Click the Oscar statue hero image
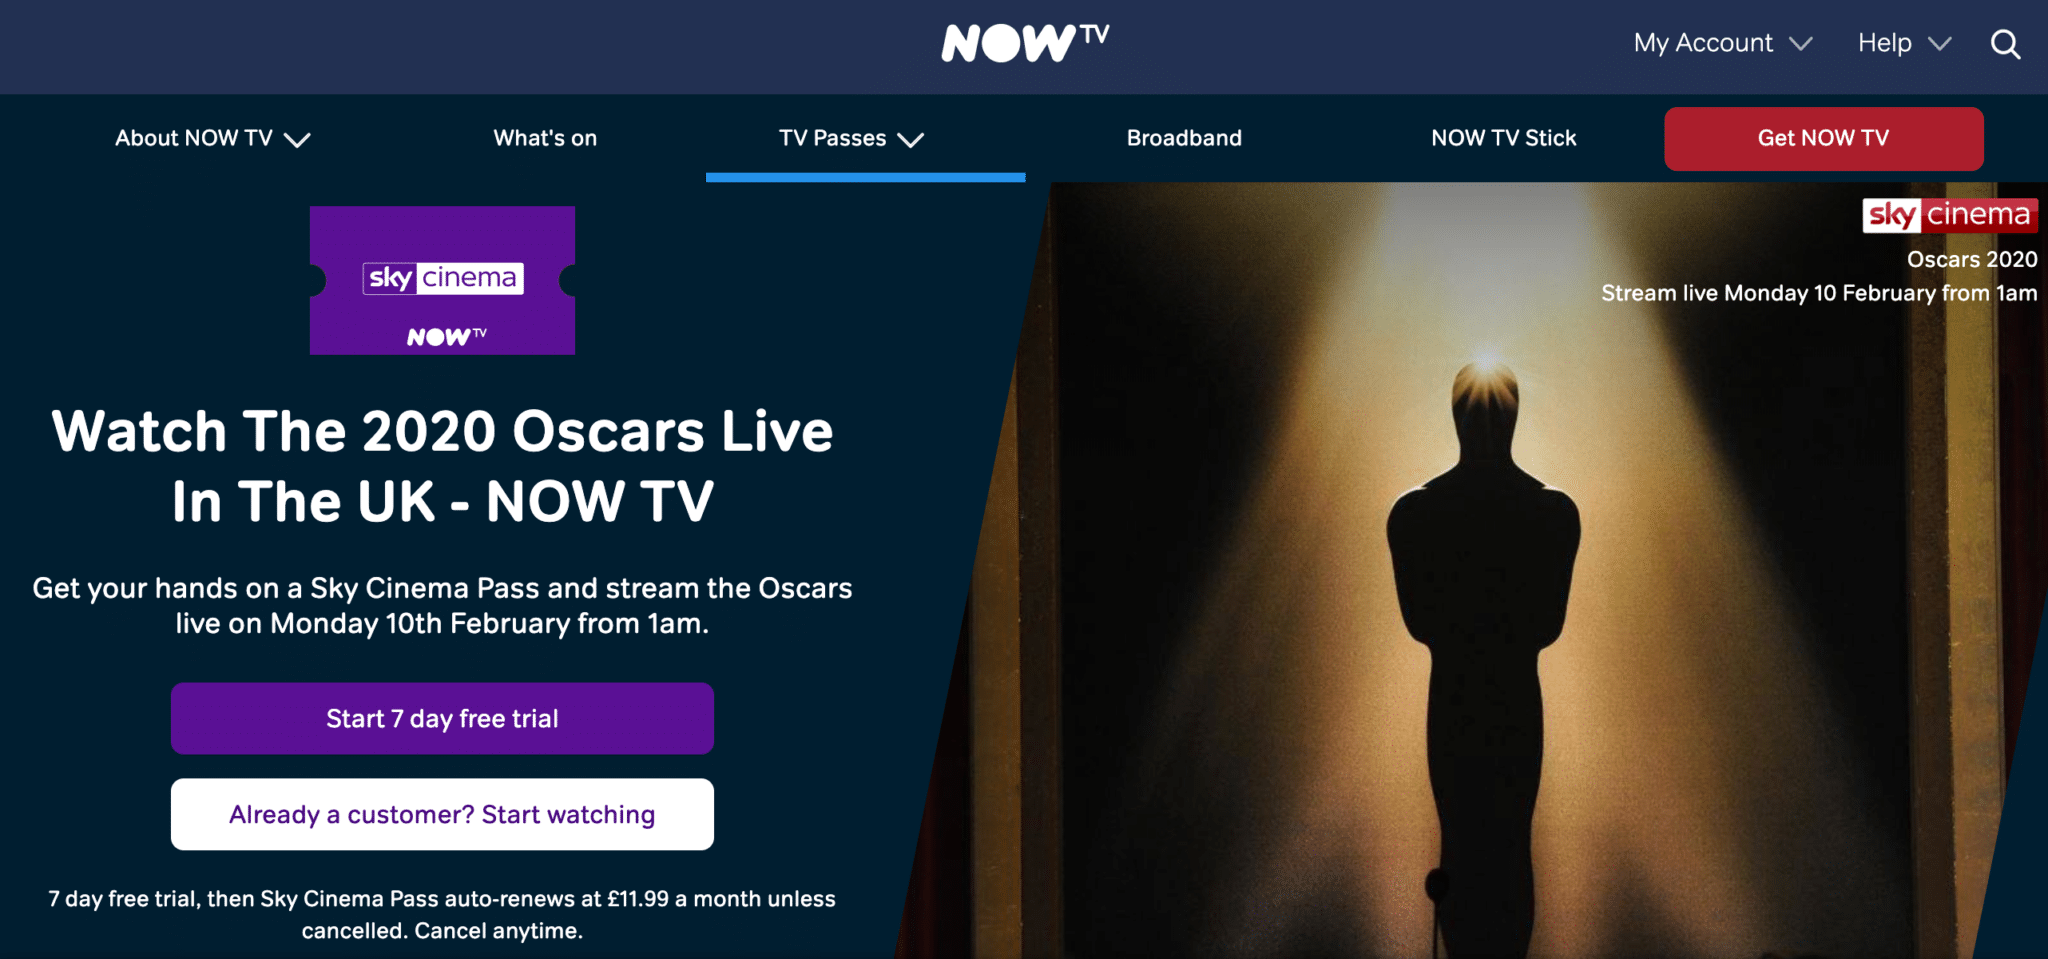 (1480, 600)
